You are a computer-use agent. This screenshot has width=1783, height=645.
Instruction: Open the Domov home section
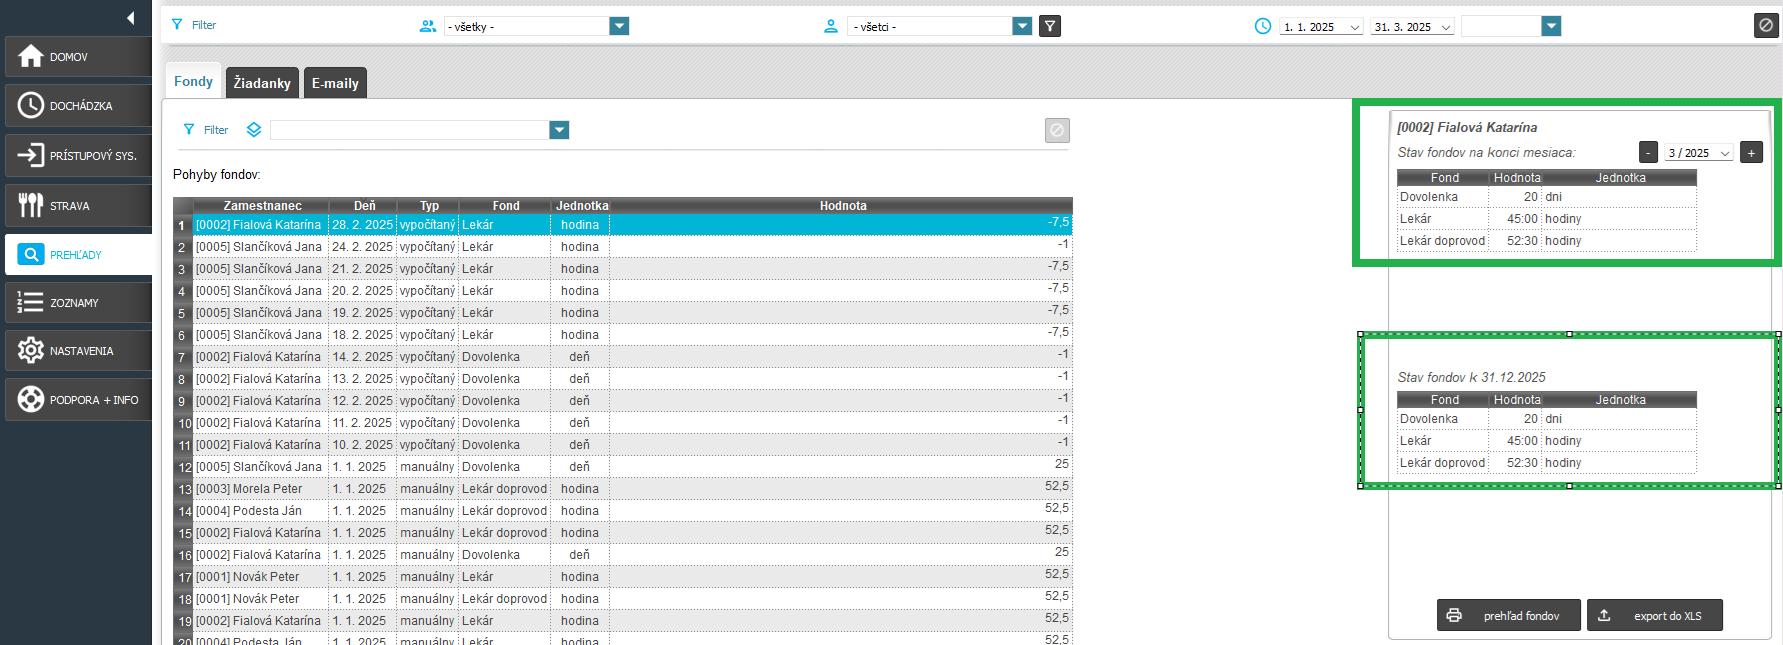coord(78,57)
